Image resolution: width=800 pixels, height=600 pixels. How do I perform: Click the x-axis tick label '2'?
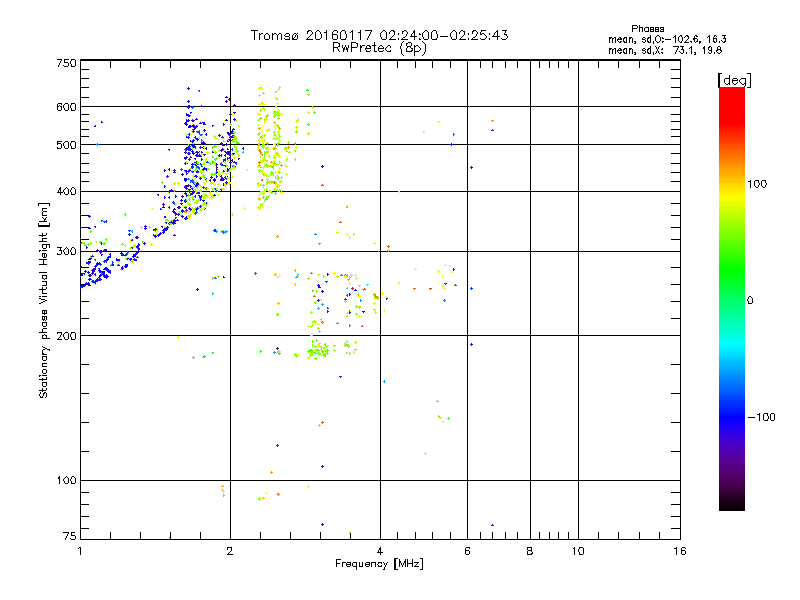click(230, 551)
